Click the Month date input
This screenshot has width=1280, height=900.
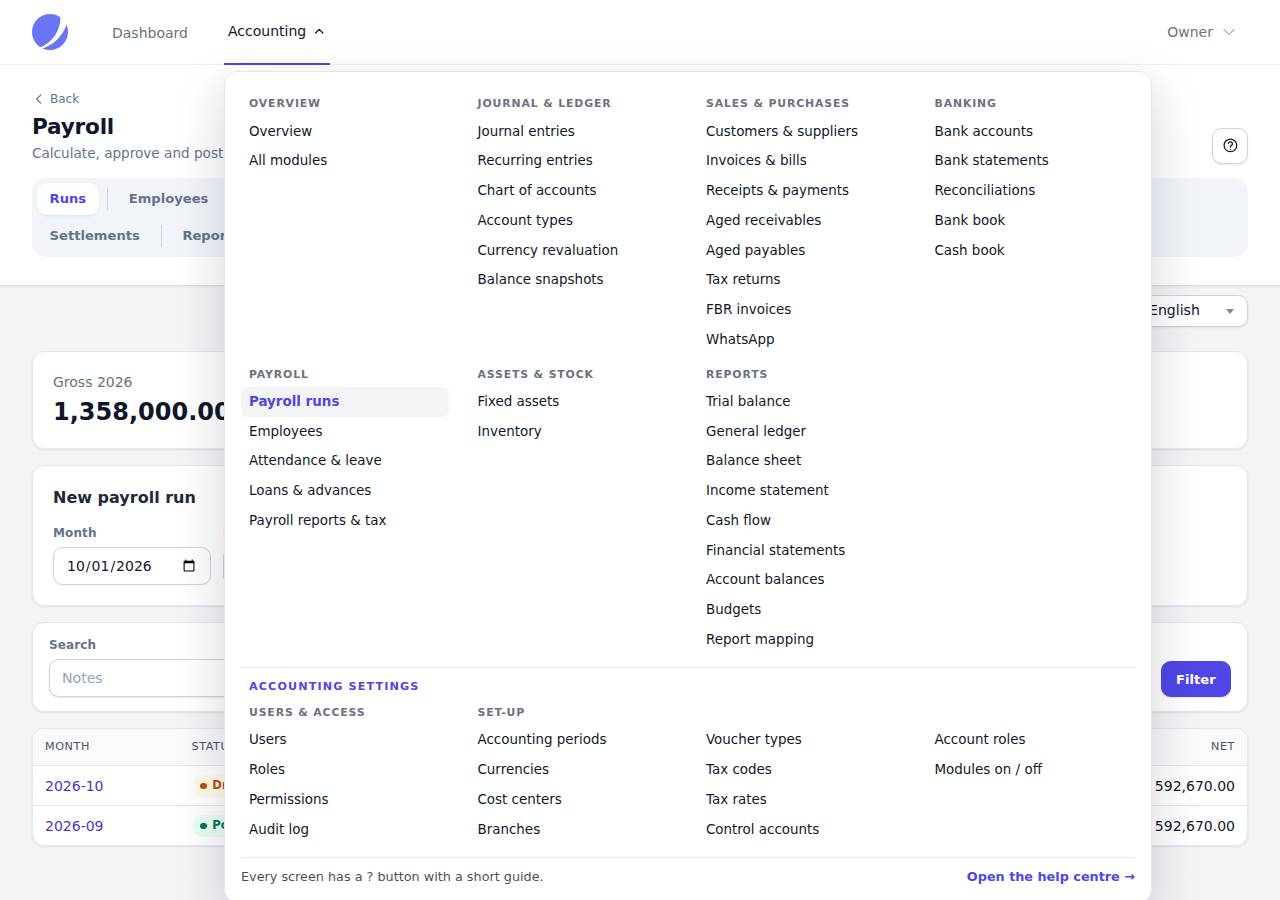coord(132,566)
